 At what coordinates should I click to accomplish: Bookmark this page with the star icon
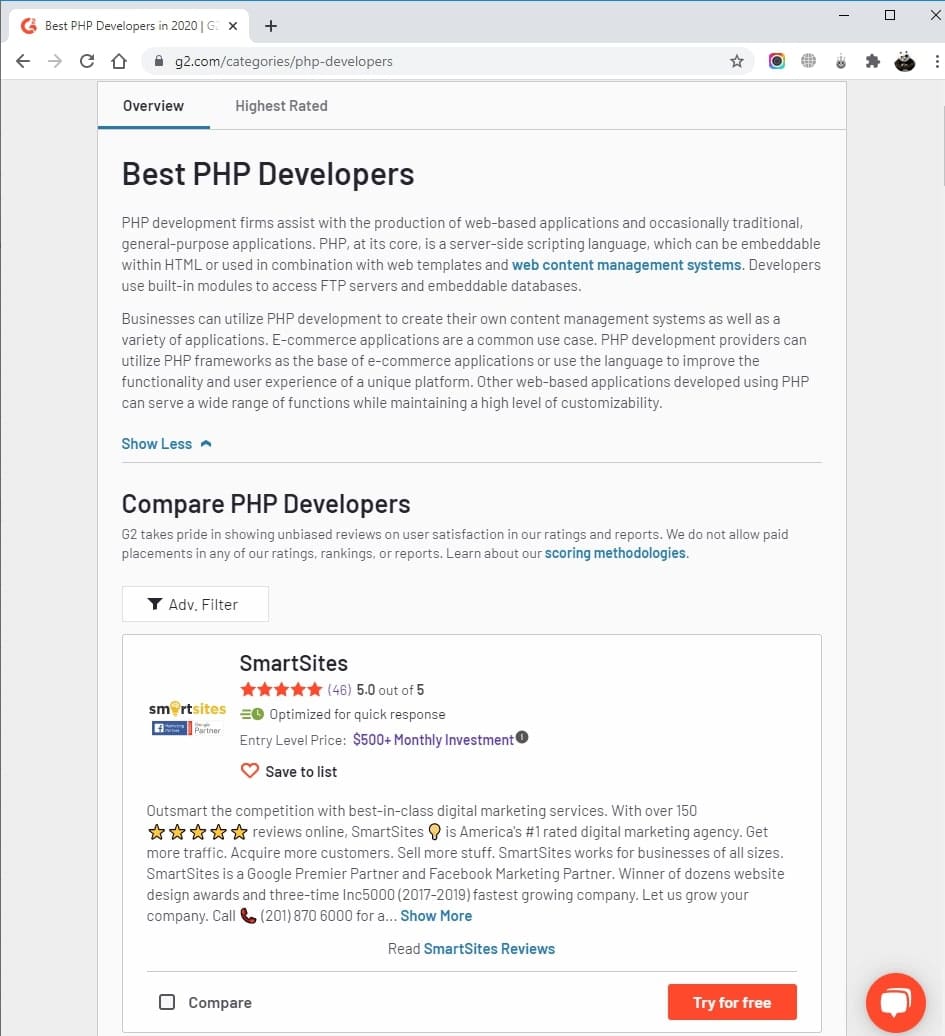coord(737,61)
